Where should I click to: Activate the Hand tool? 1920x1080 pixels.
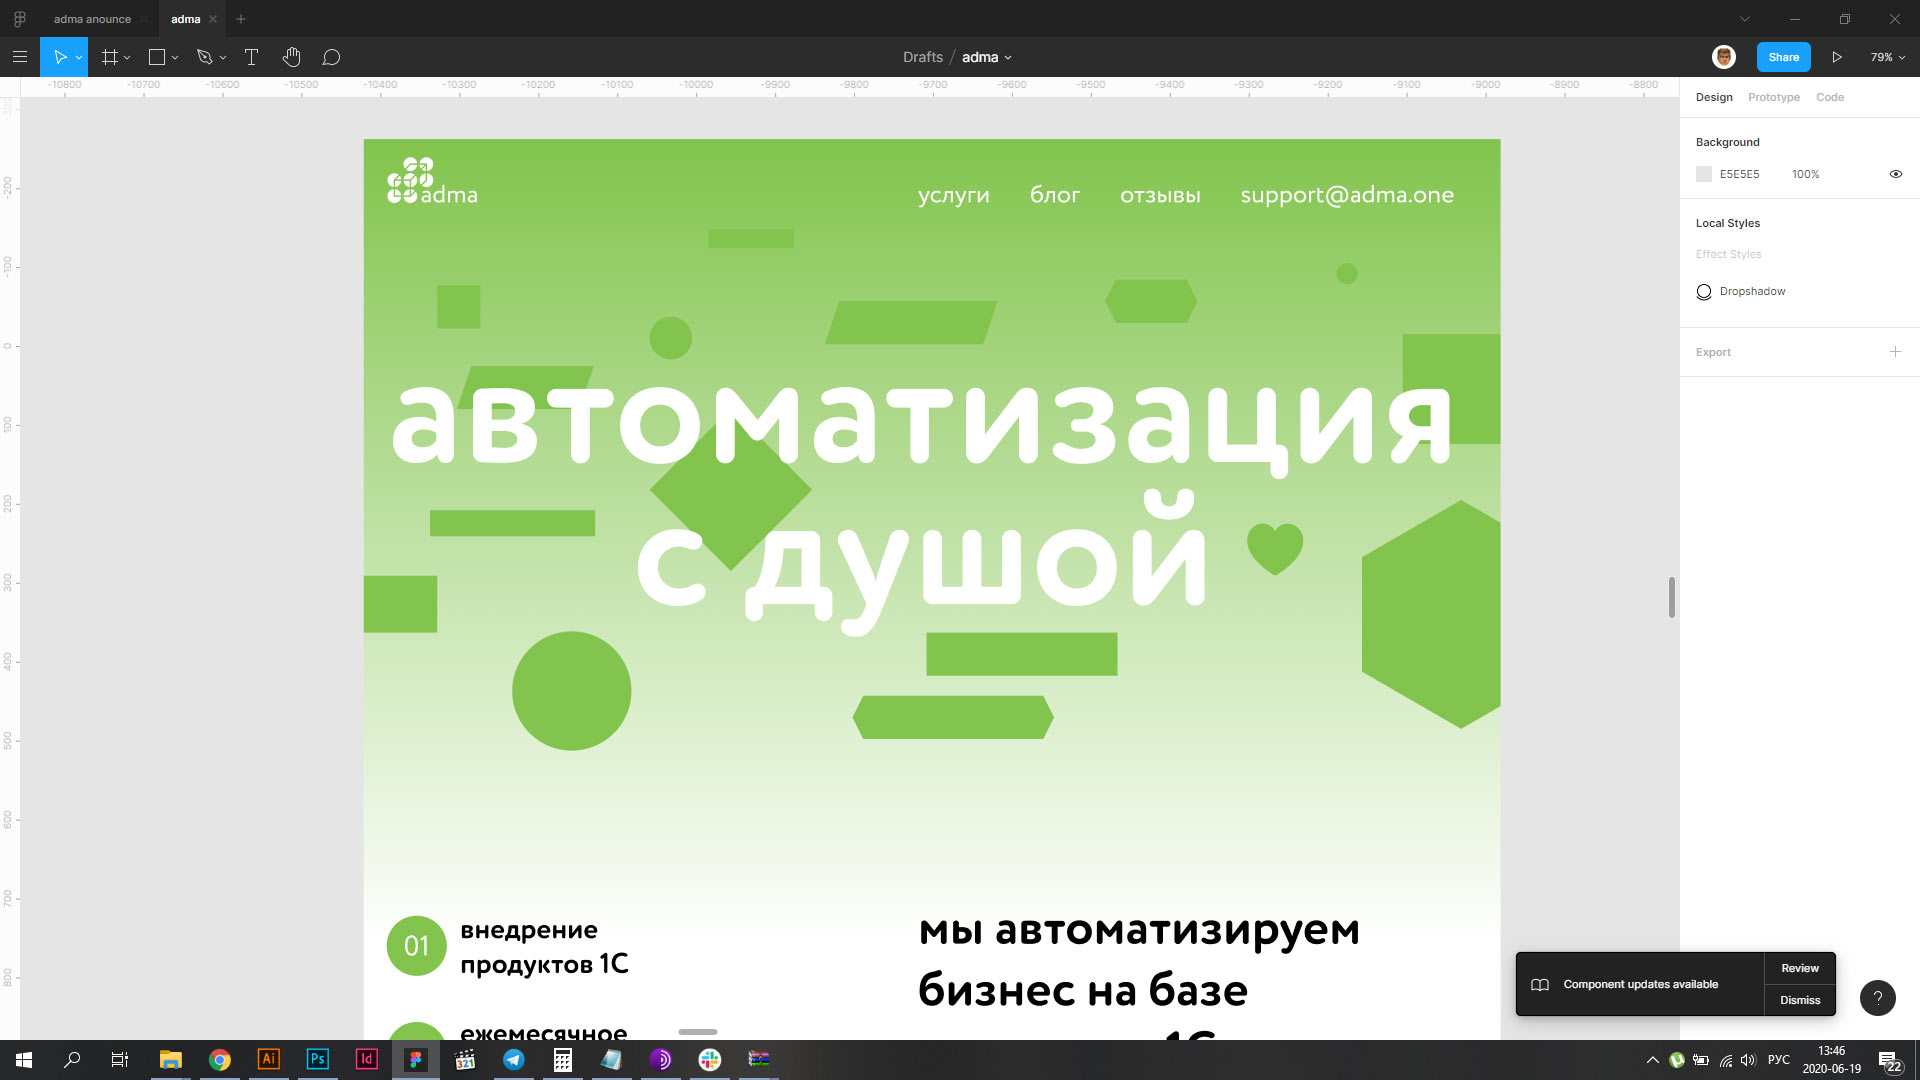(291, 57)
